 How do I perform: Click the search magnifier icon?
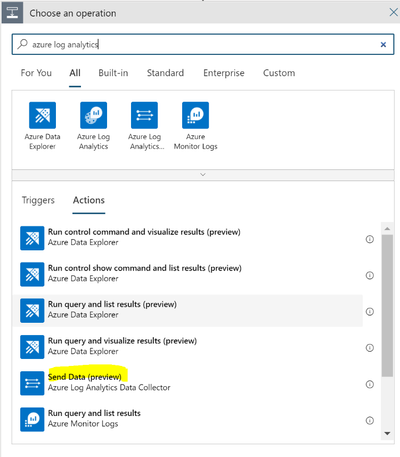tap(22, 44)
